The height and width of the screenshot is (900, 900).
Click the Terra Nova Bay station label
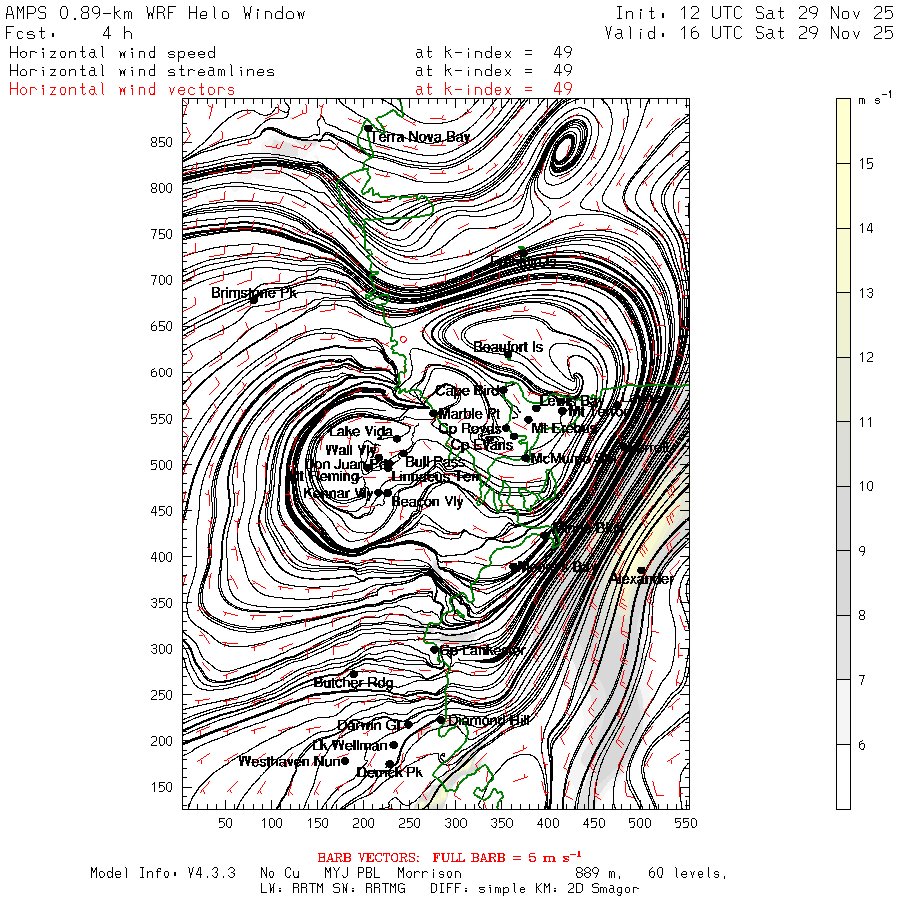click(421, 137)
